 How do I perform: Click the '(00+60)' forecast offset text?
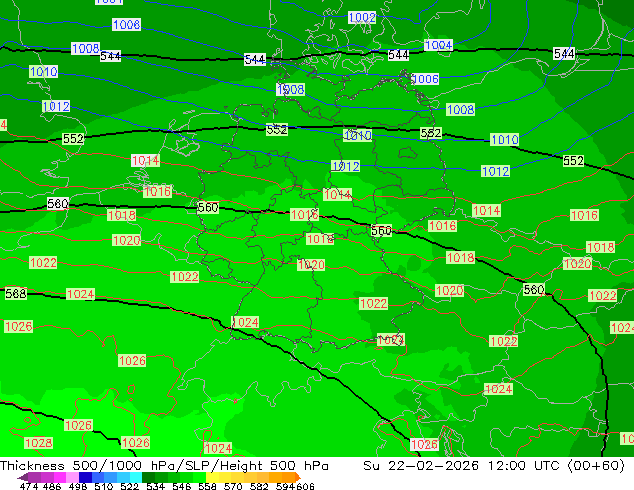(x=596, y=465)
